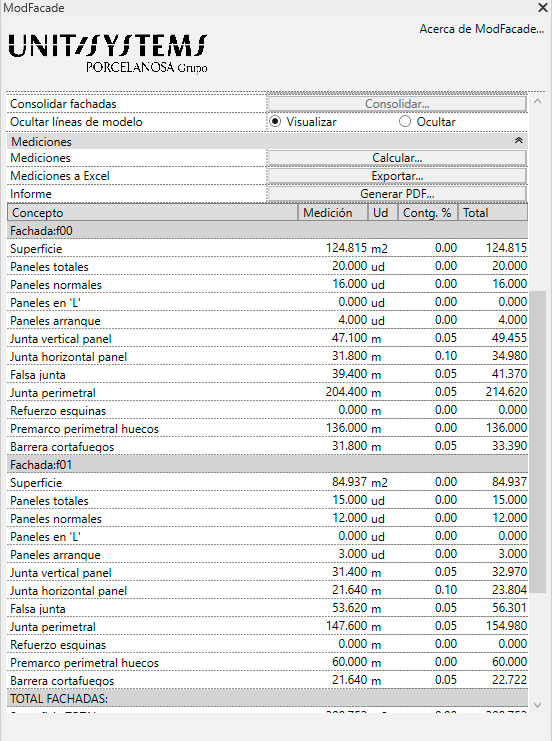Click the Calcular... button
552x741 pixels.
click(x=397, y=158)
